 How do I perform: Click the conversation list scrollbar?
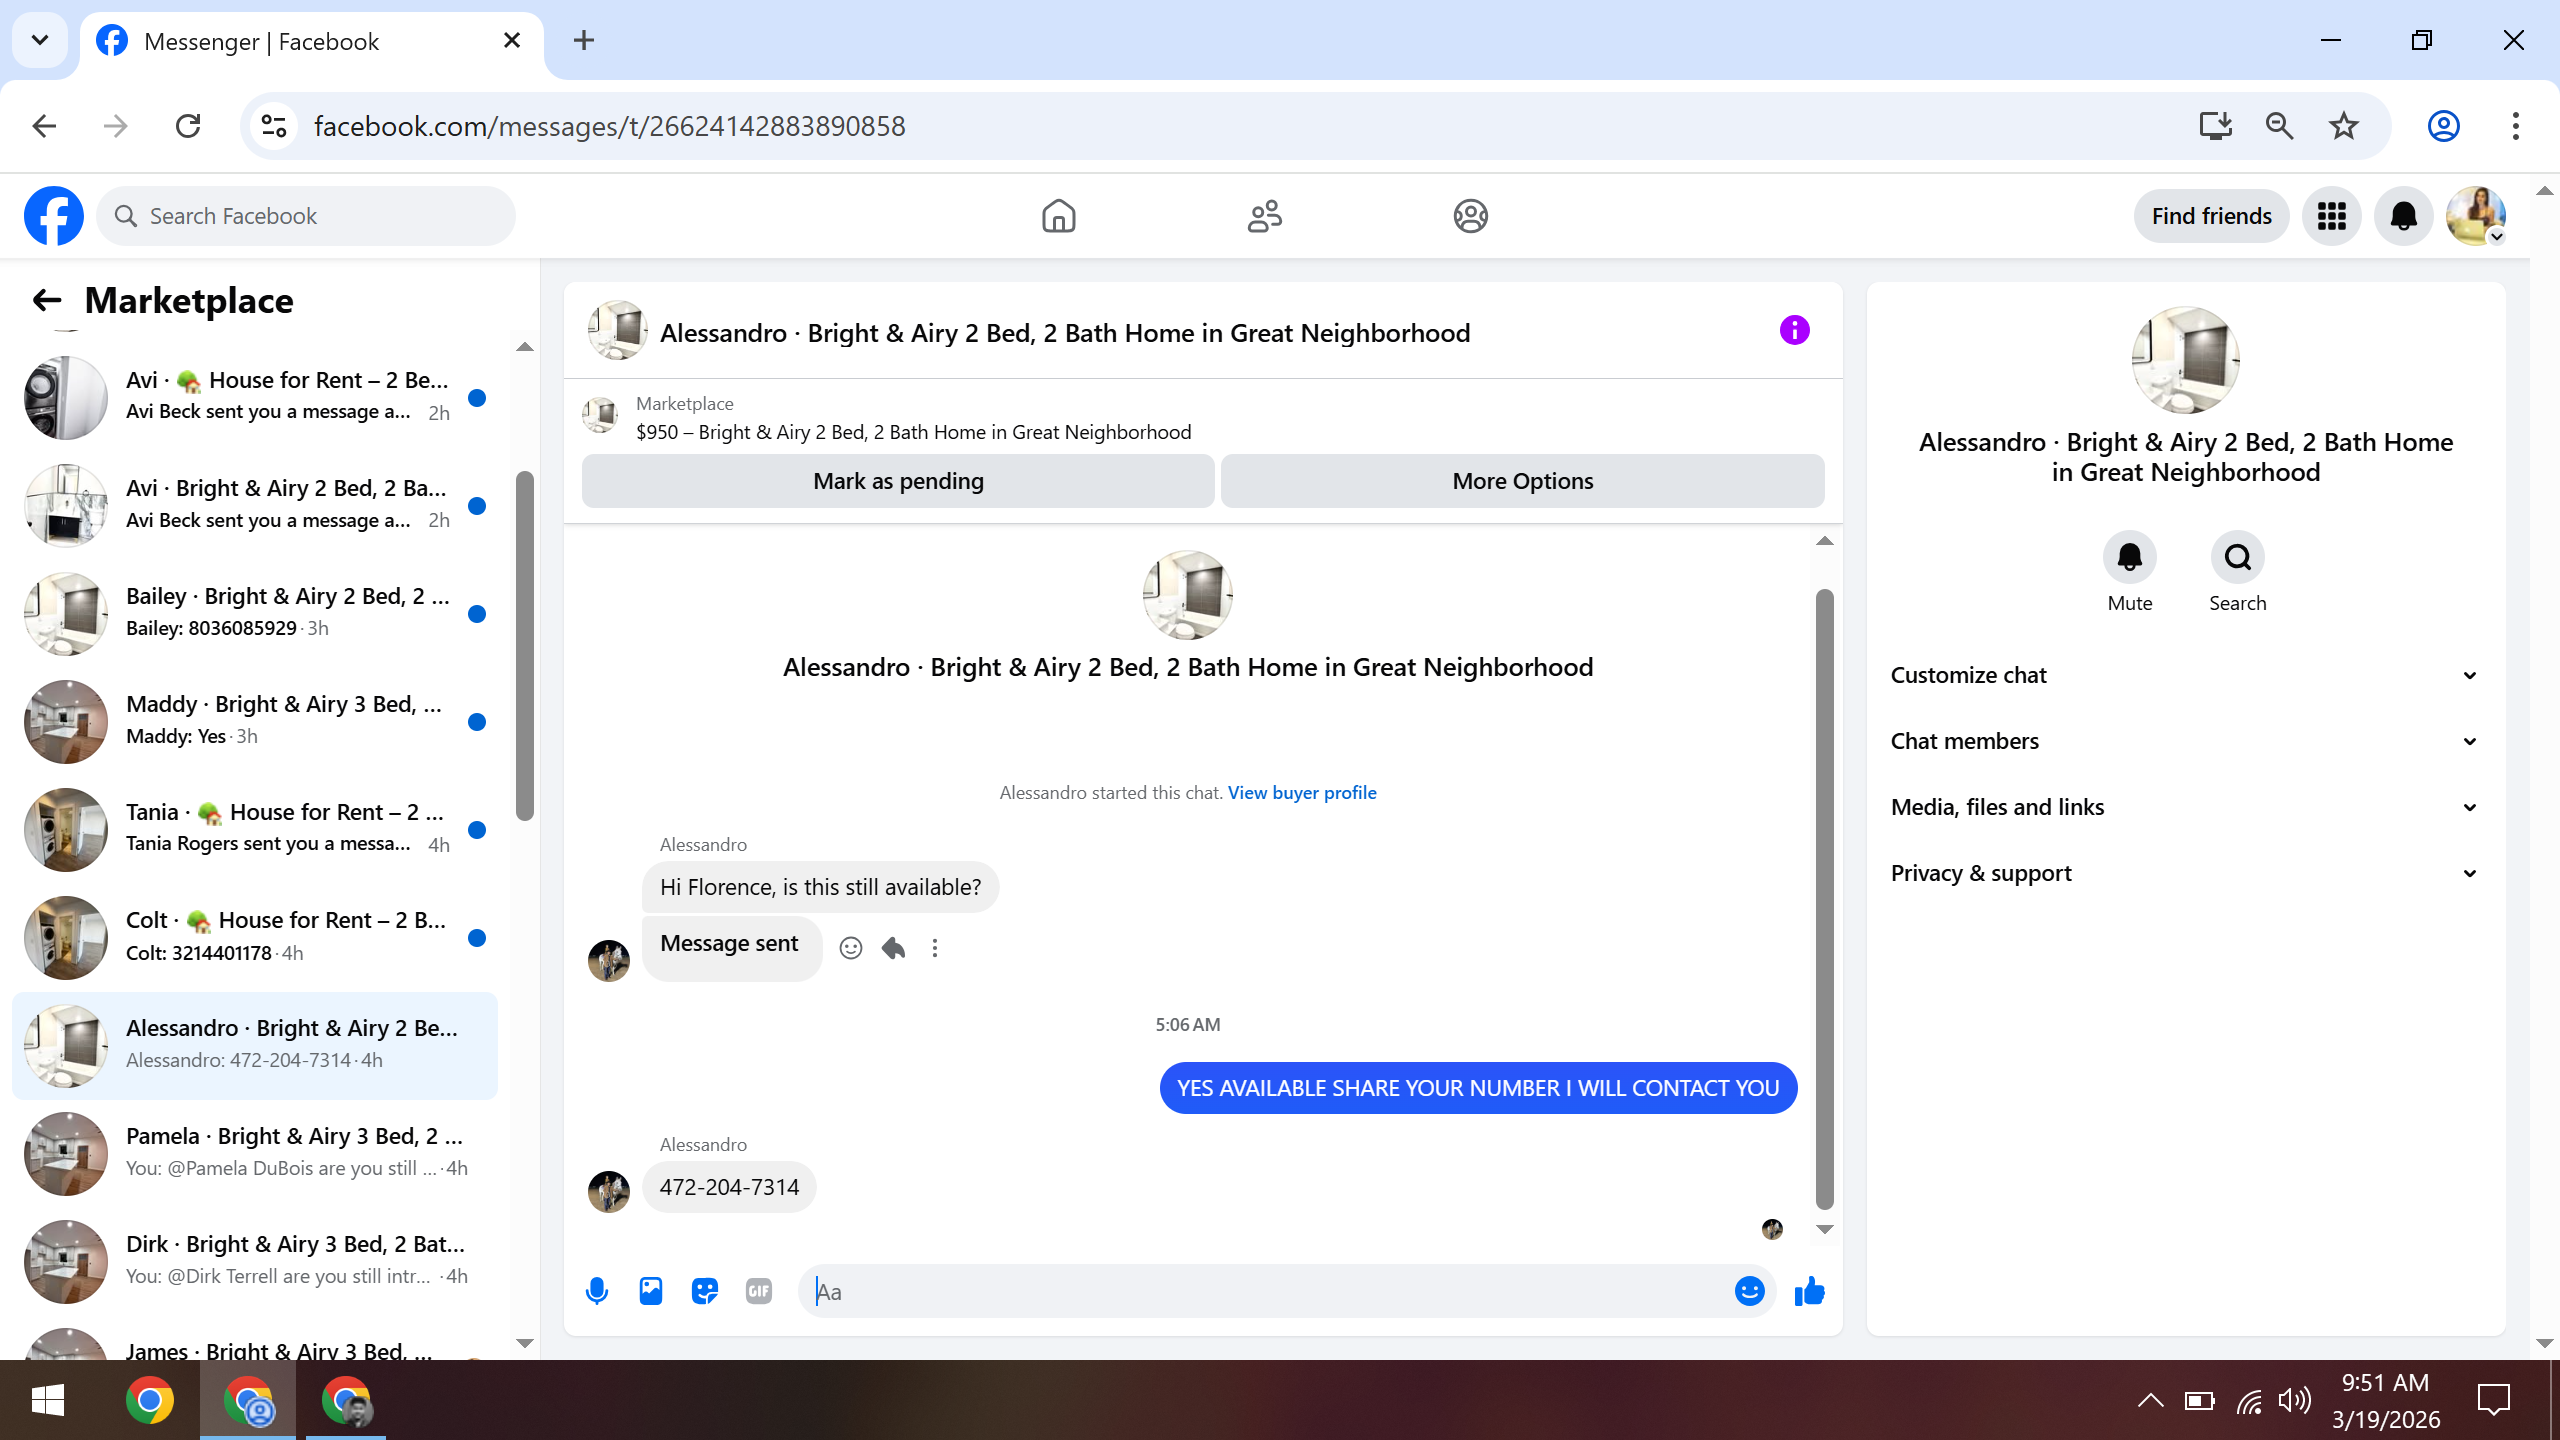(525, 645)
